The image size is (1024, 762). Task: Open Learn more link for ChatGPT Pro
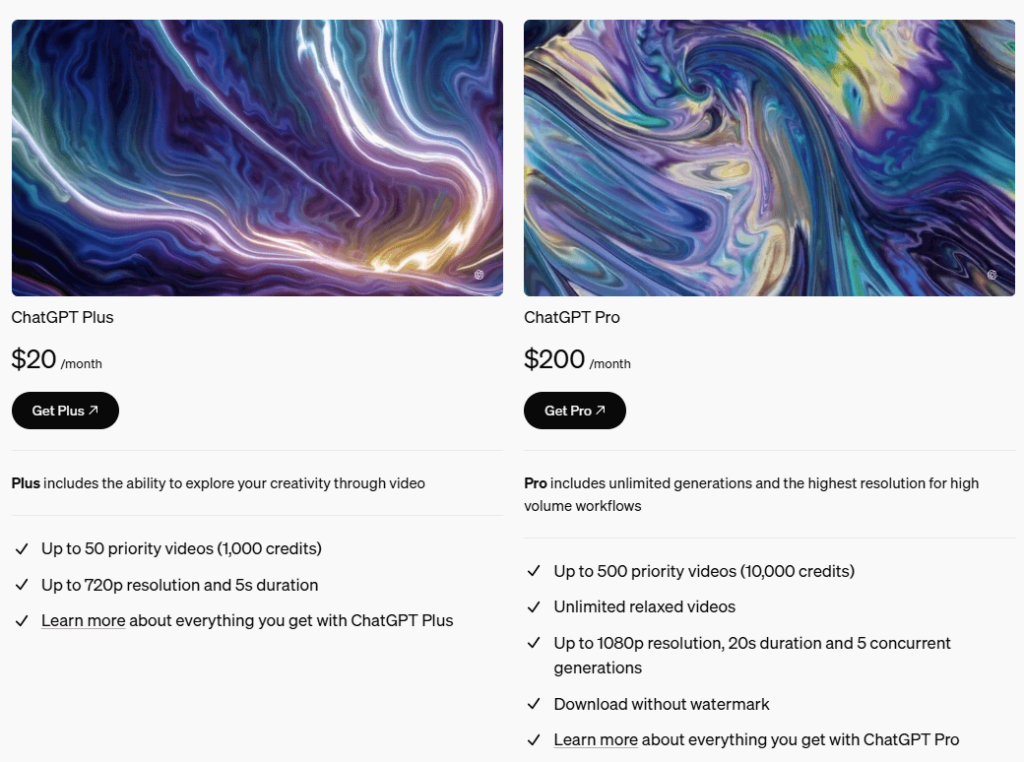click(x=596, y=739)
